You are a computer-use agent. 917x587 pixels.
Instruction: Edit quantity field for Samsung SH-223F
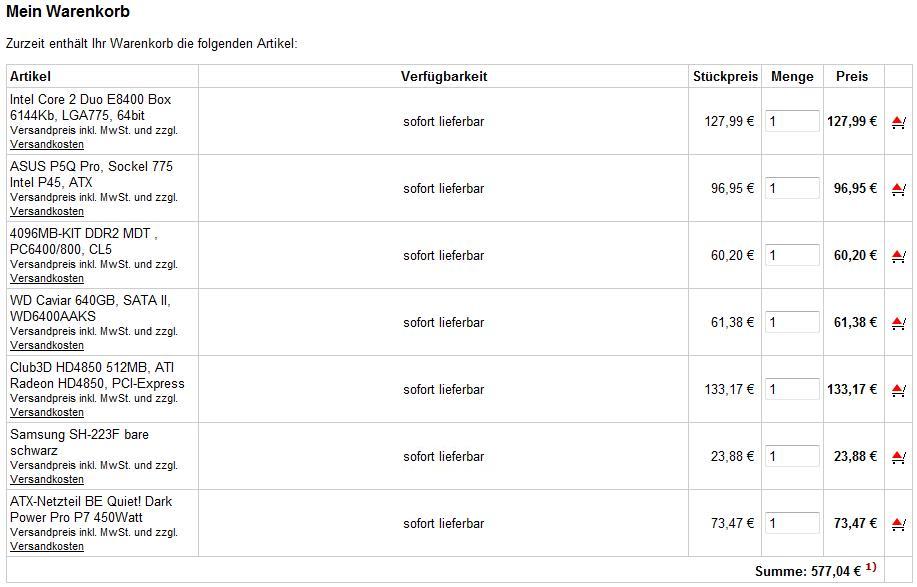(792, 456)
